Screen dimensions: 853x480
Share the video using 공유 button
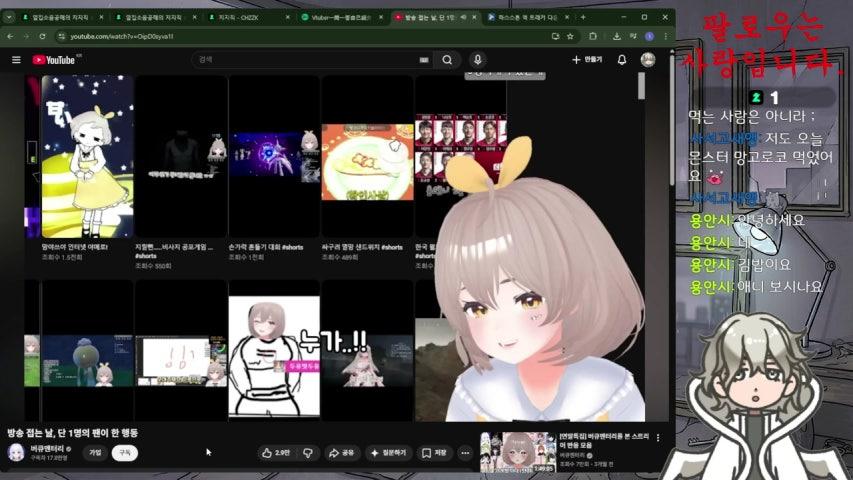342,453
